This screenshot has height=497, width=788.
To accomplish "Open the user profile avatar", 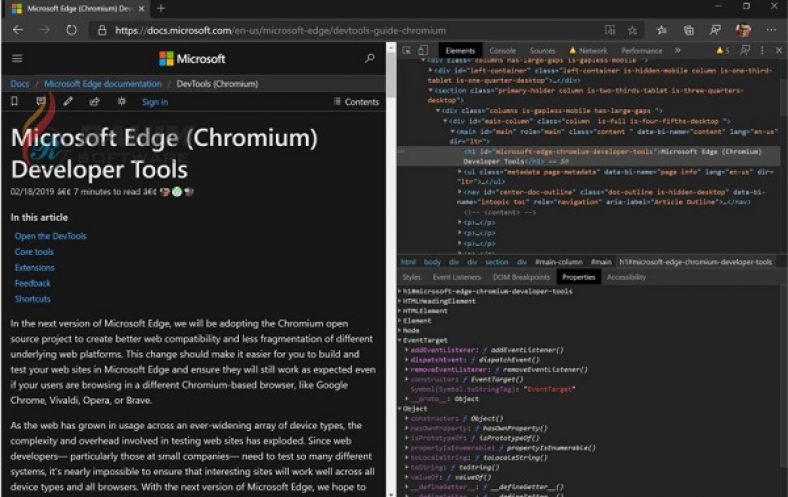I will click(x=743, y=30).
